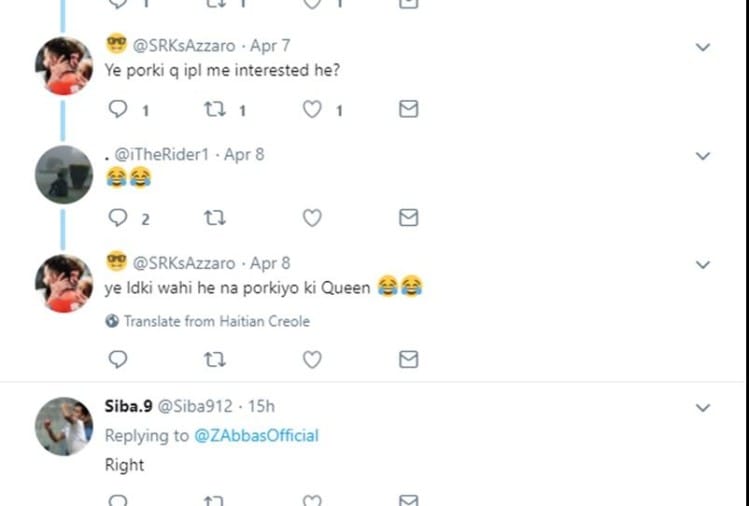Like the 'porkiyo ki Queen' tweet
This screenshot has height=506, width=749.
coord(312,359)
